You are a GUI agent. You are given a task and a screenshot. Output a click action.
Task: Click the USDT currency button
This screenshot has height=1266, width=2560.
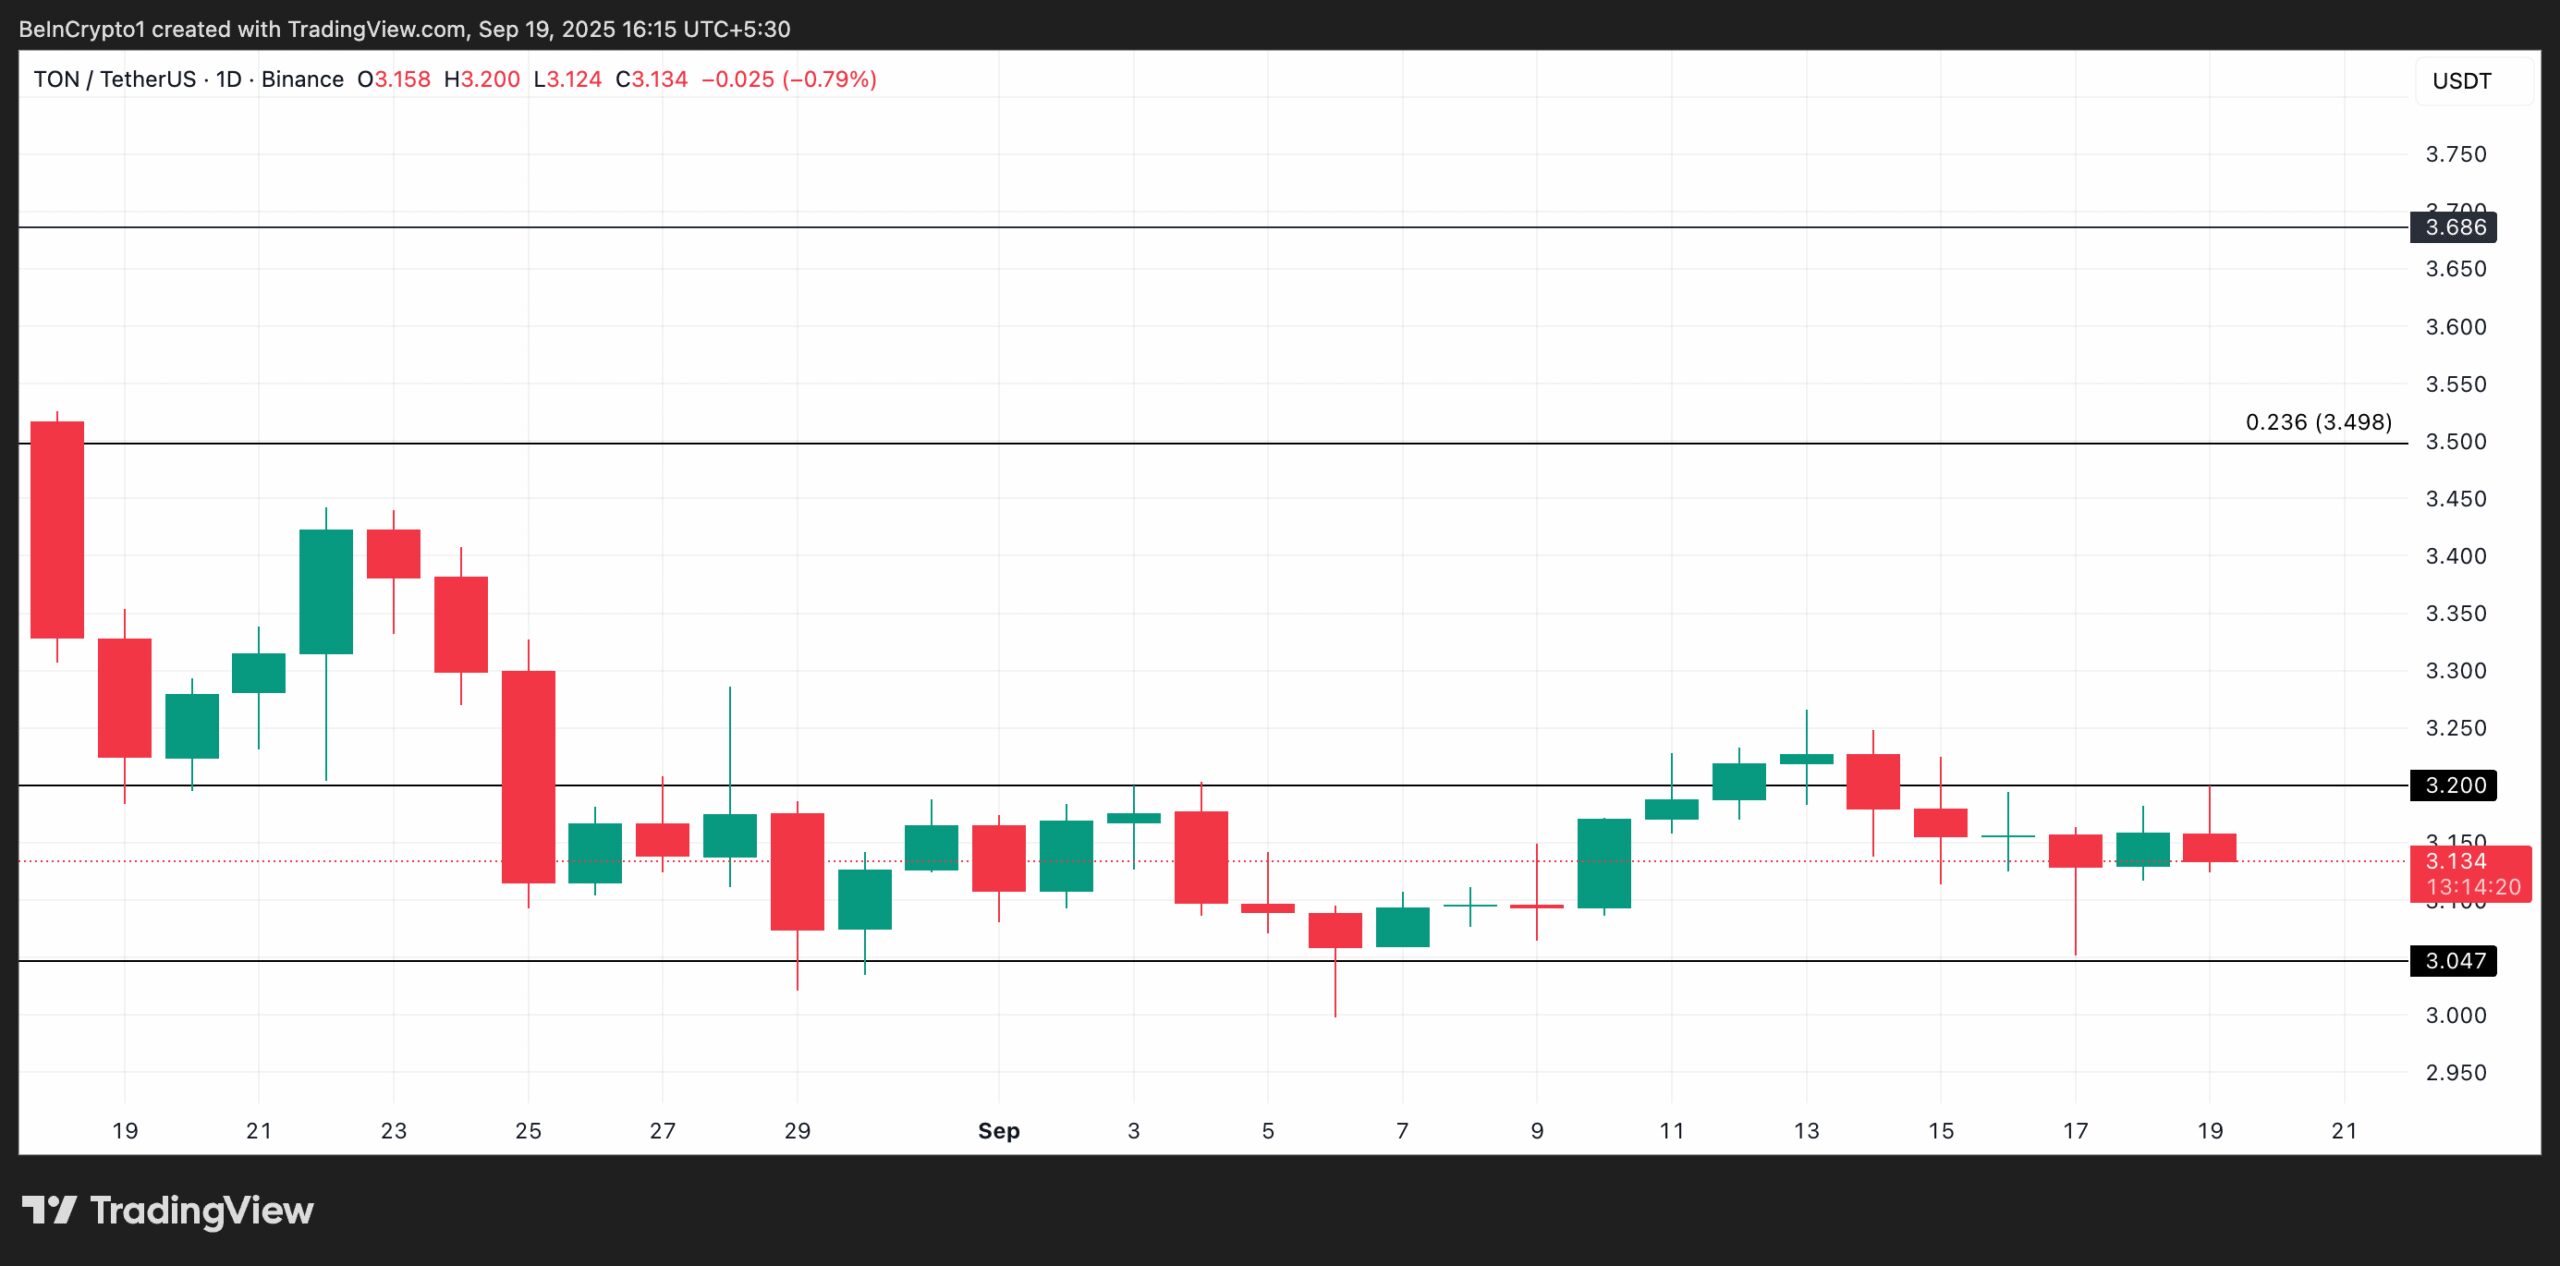2461,81
